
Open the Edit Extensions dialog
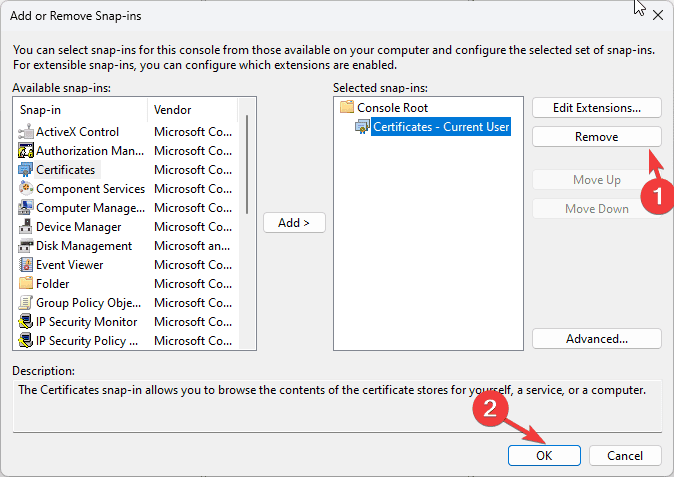(x=597, y=108)
